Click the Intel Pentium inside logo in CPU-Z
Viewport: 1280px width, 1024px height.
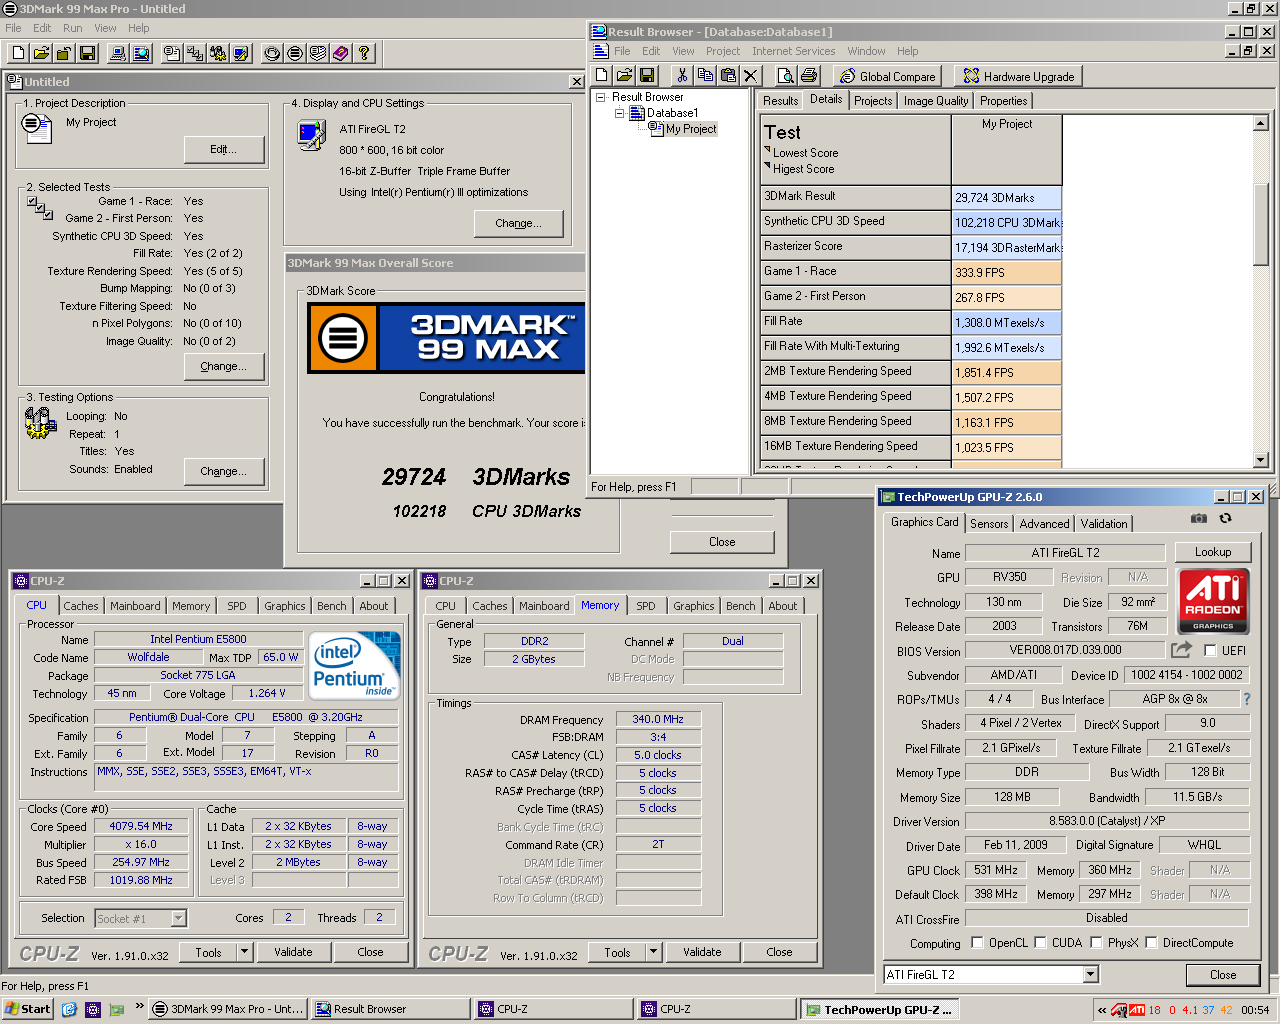pyautogui.click(x=355, y=665)
